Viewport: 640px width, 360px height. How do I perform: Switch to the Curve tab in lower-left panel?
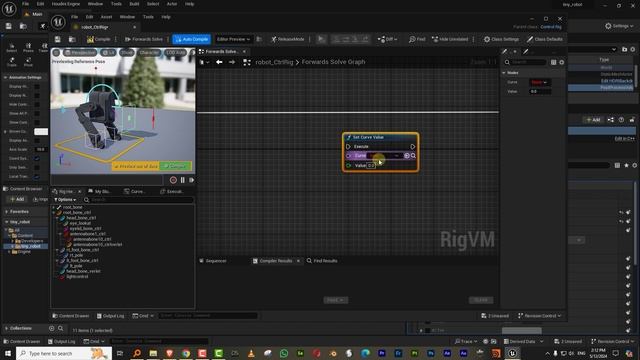point(136,191)
